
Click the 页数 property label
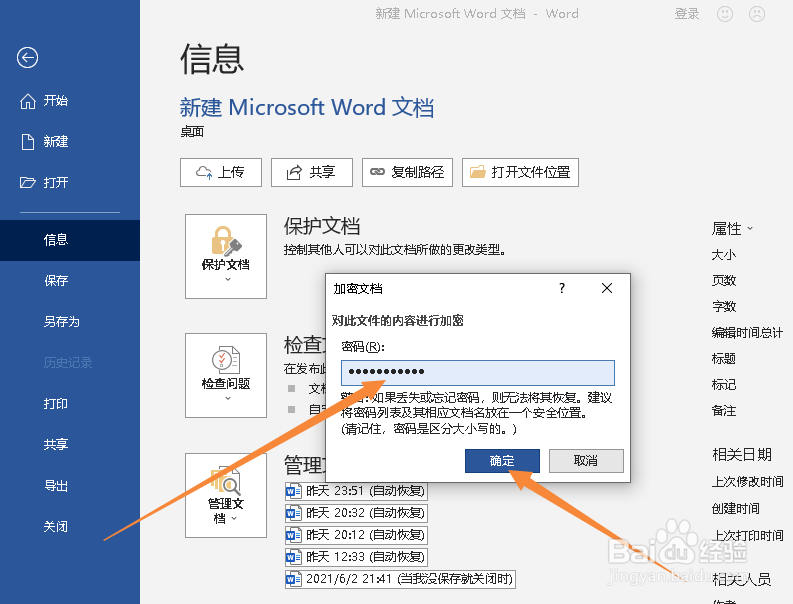(724, 281)
